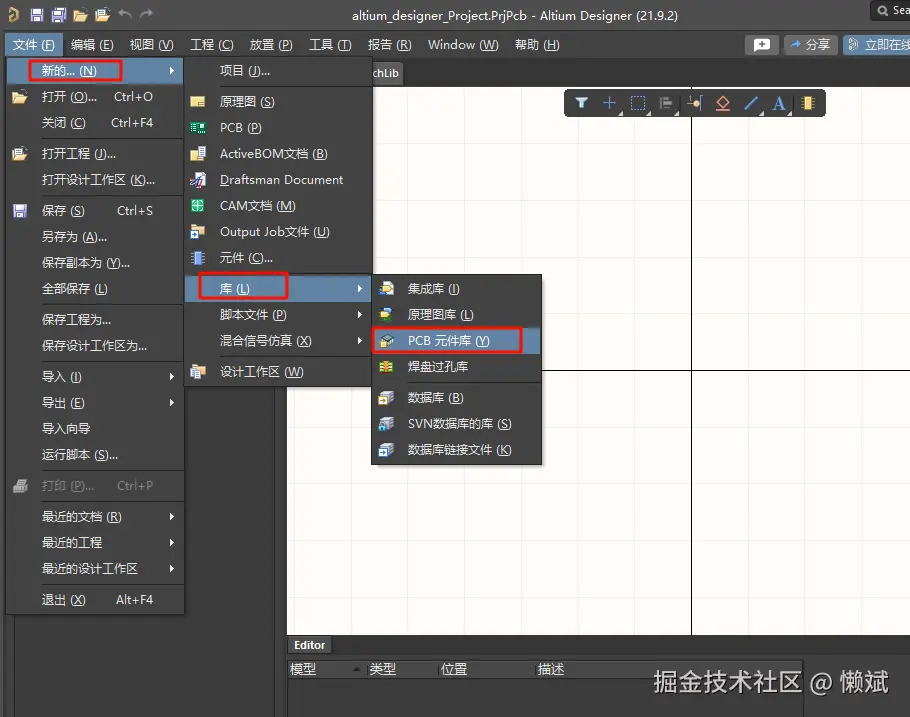This screenshot has height=717, width=910.
Task: Choose 原理图库 (L) in library submenu
Action: coord(456,315)
